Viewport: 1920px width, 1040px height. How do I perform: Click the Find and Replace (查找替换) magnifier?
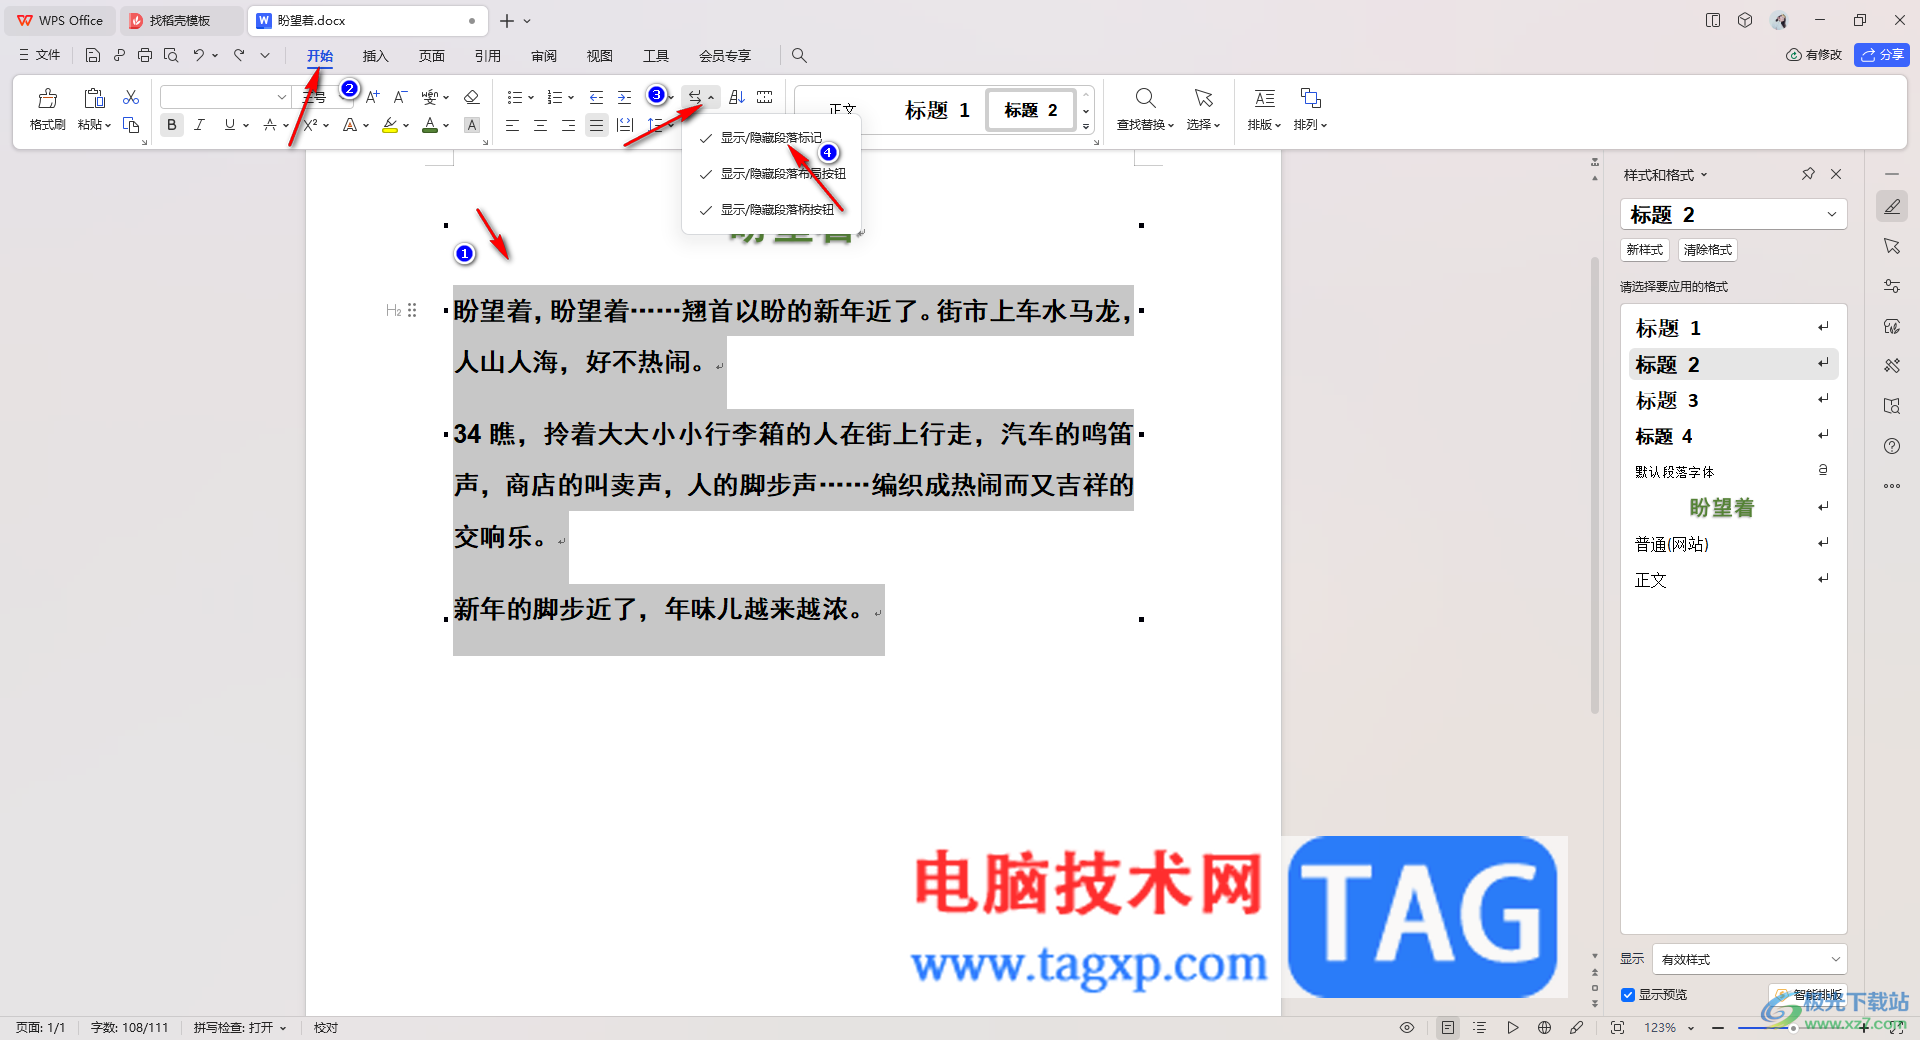[1145, 98]
